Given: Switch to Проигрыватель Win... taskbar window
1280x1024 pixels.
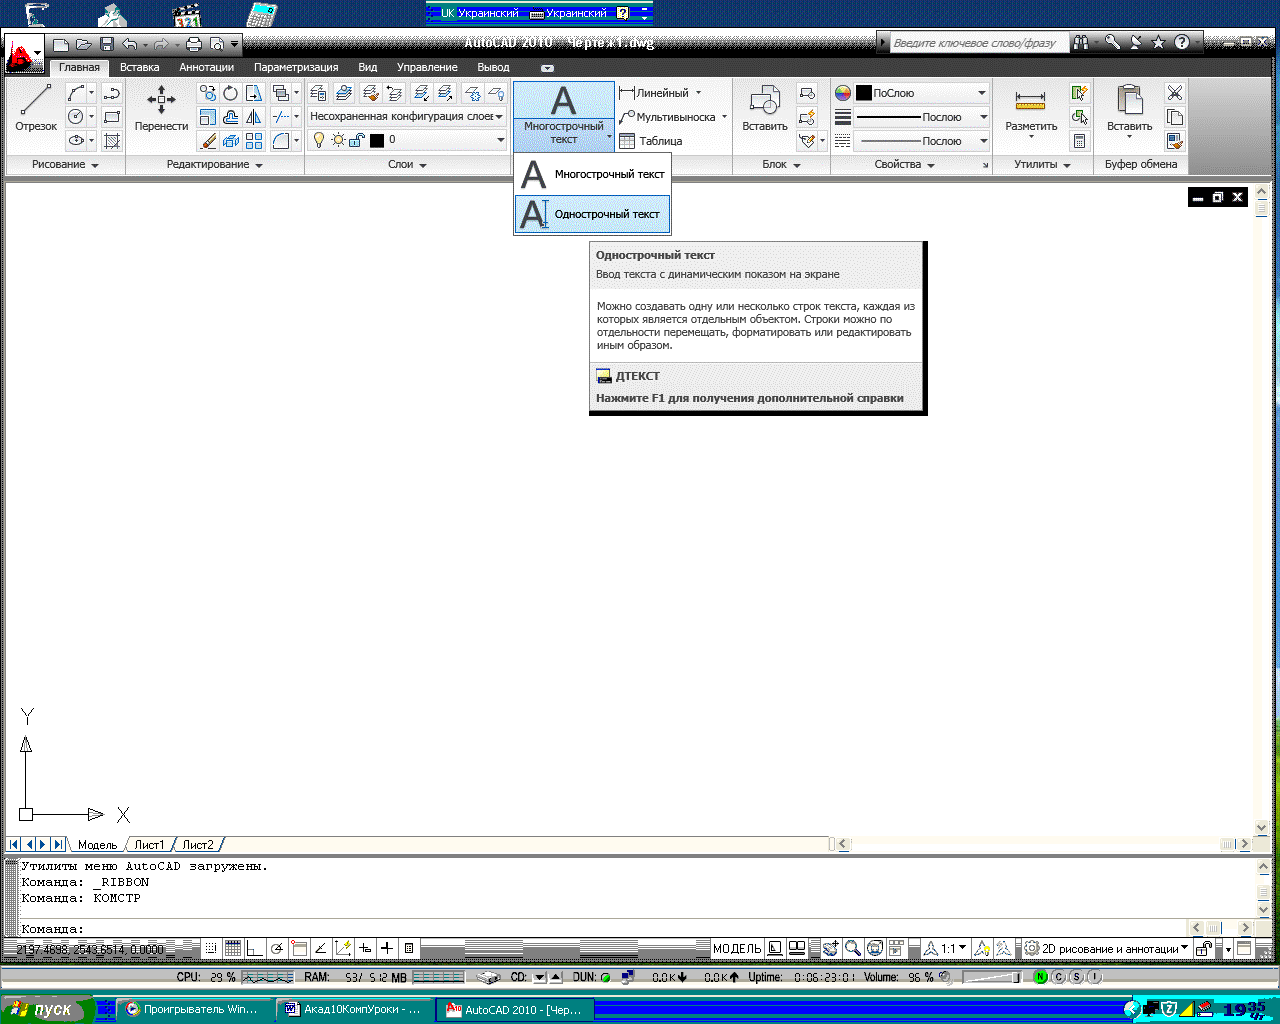Looking at the screenshot, I should point(196,1010).
